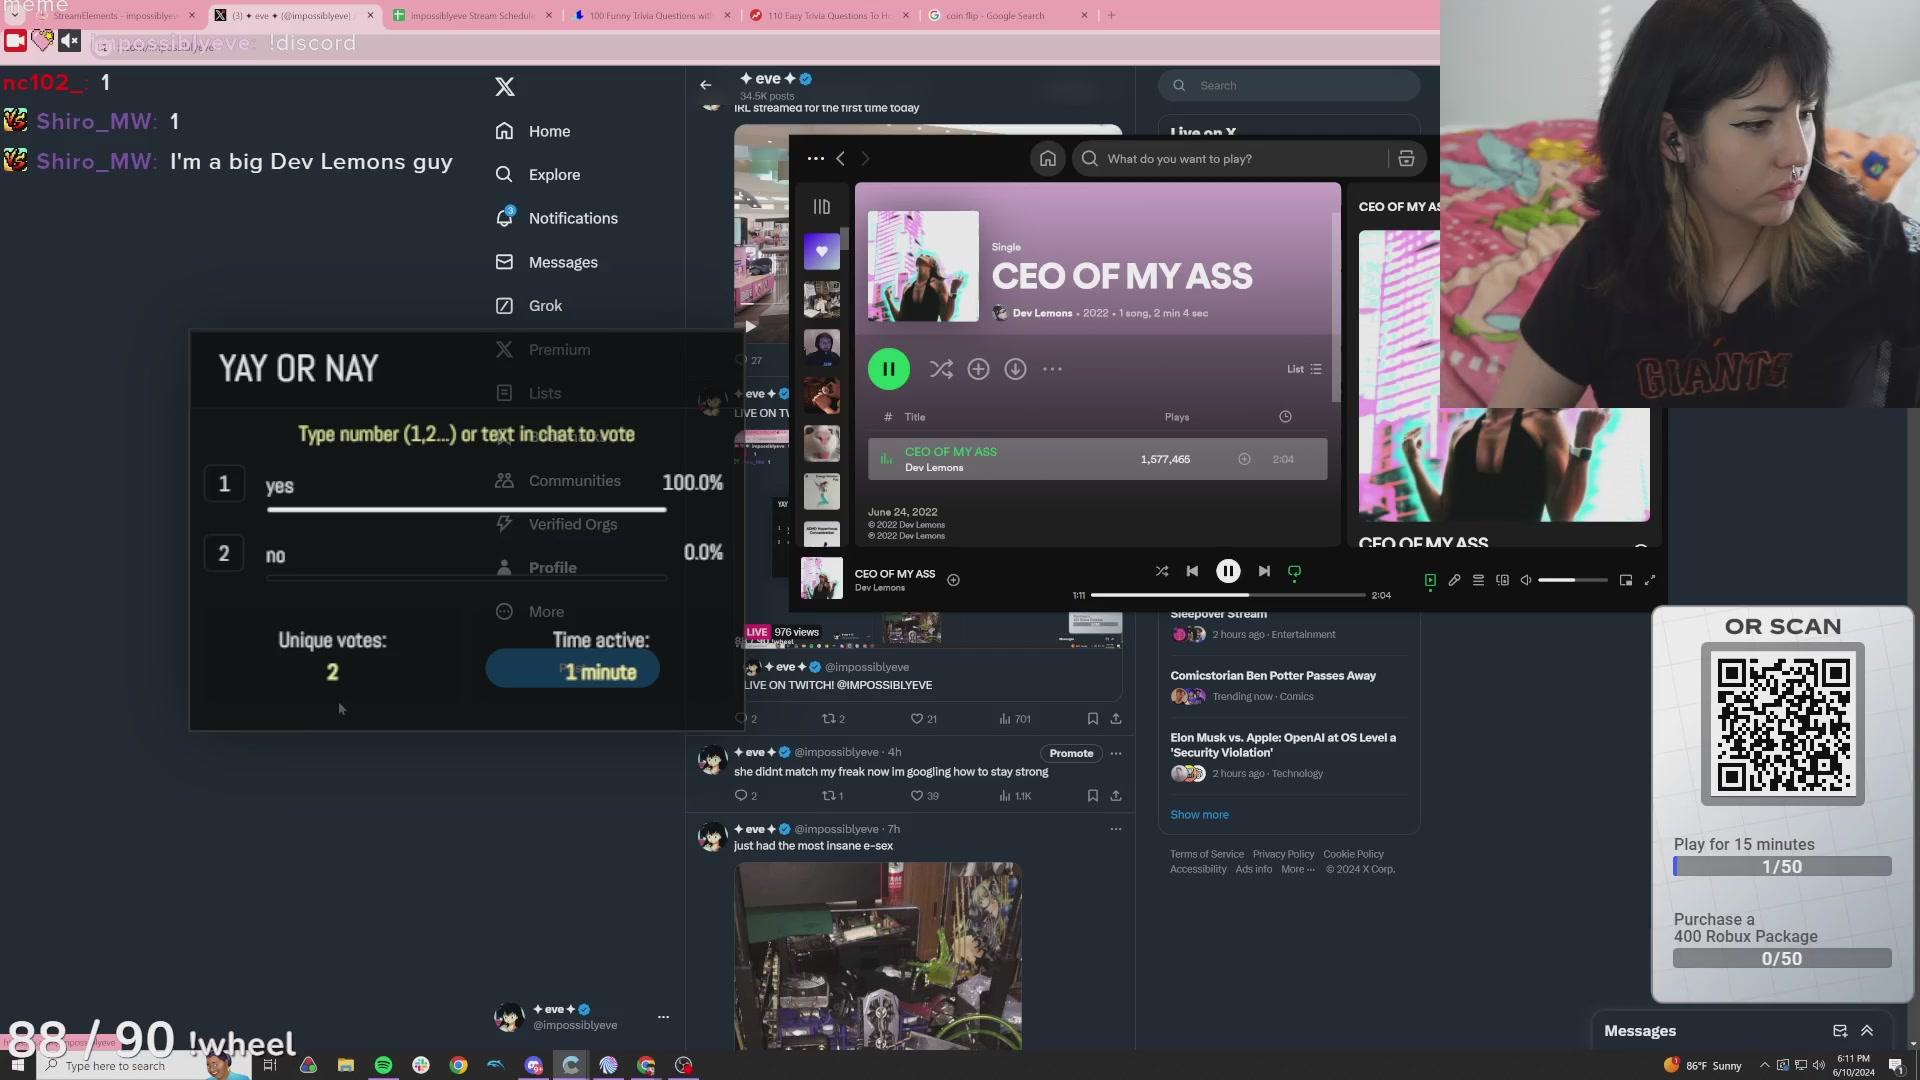Click Show more in trending panel
Viewport: 1920px width, 1080px height.
[x=1199, y=814]
